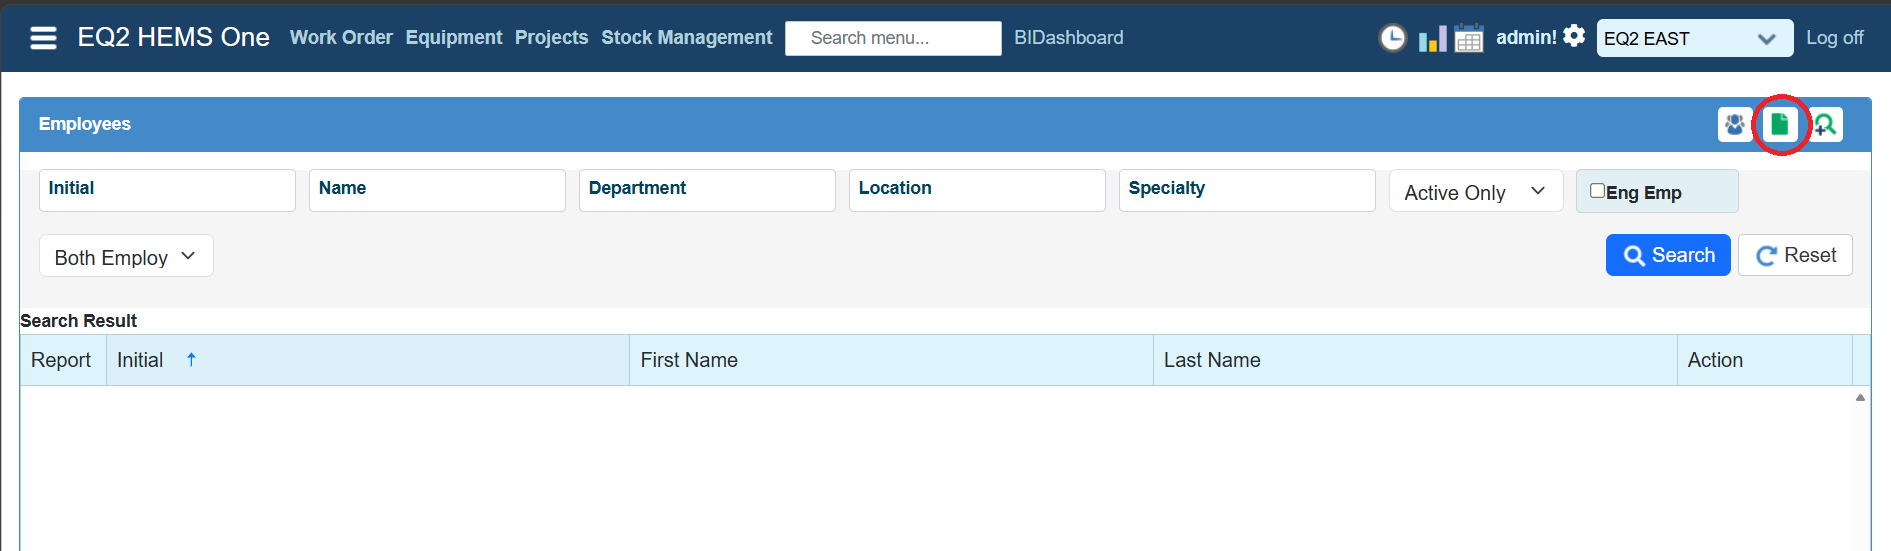Click the Log off link
This screenshot has width=1891, height=551.
(1834, 37)
